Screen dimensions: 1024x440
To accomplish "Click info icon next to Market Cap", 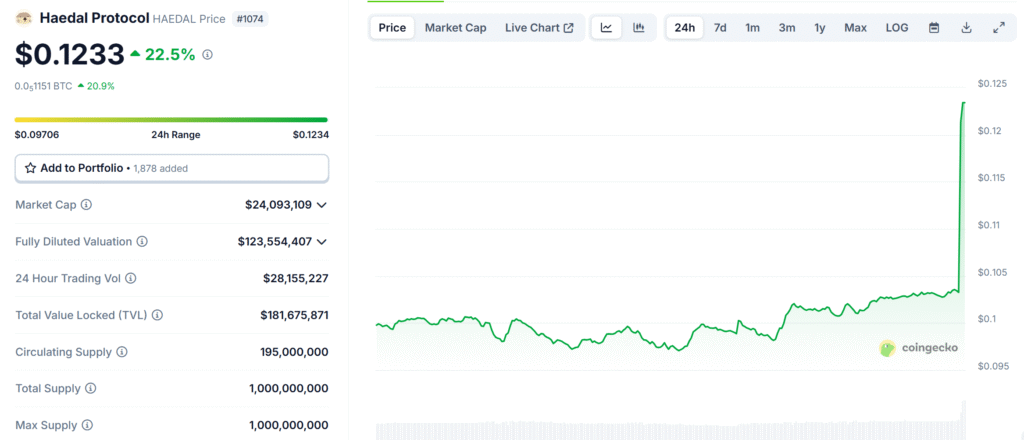I will [86, 205].
